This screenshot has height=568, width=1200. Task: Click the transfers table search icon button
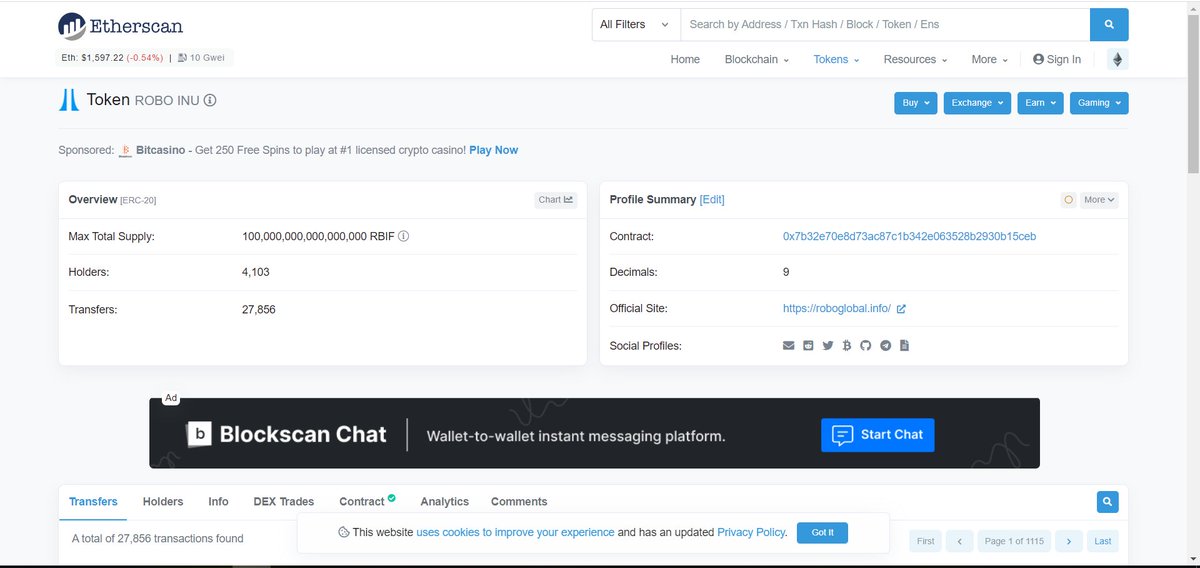coord(1107,502)
